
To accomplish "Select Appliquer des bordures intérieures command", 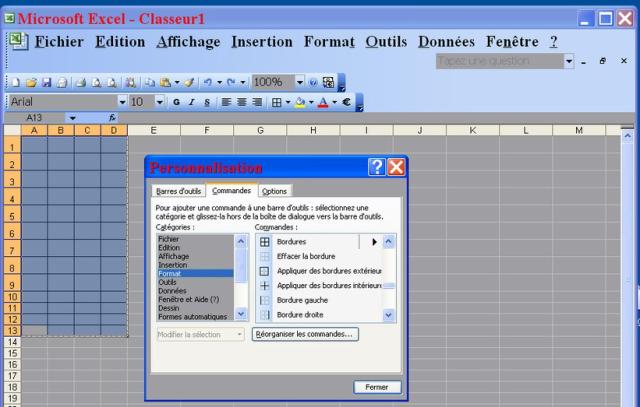I will point(319,286).
